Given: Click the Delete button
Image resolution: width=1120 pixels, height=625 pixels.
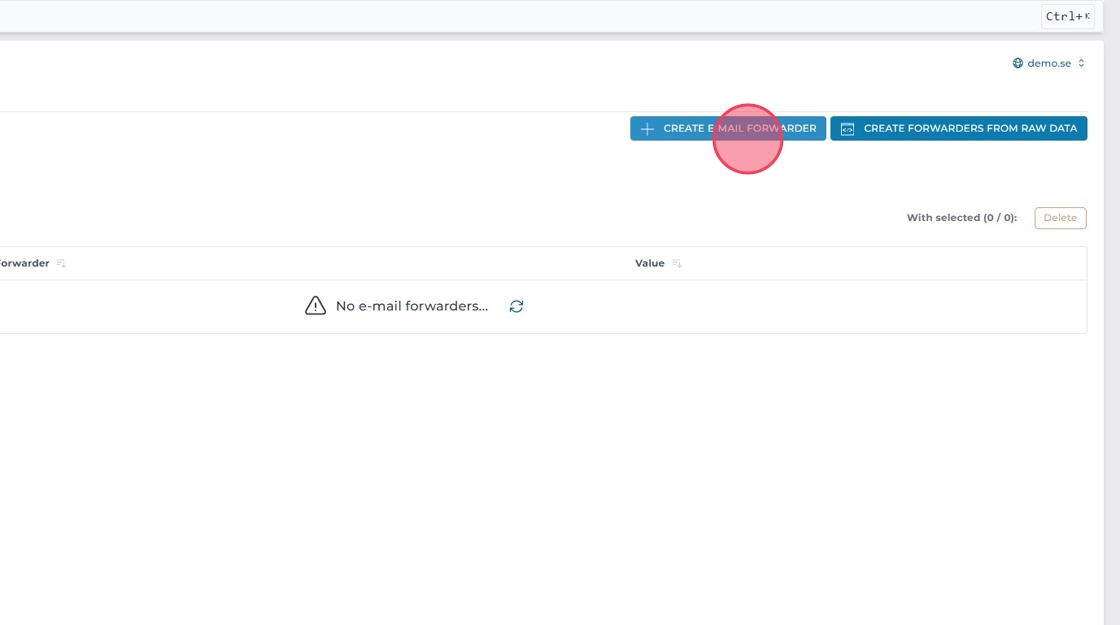Looking at the screenshot, I should pos(1060,218).
